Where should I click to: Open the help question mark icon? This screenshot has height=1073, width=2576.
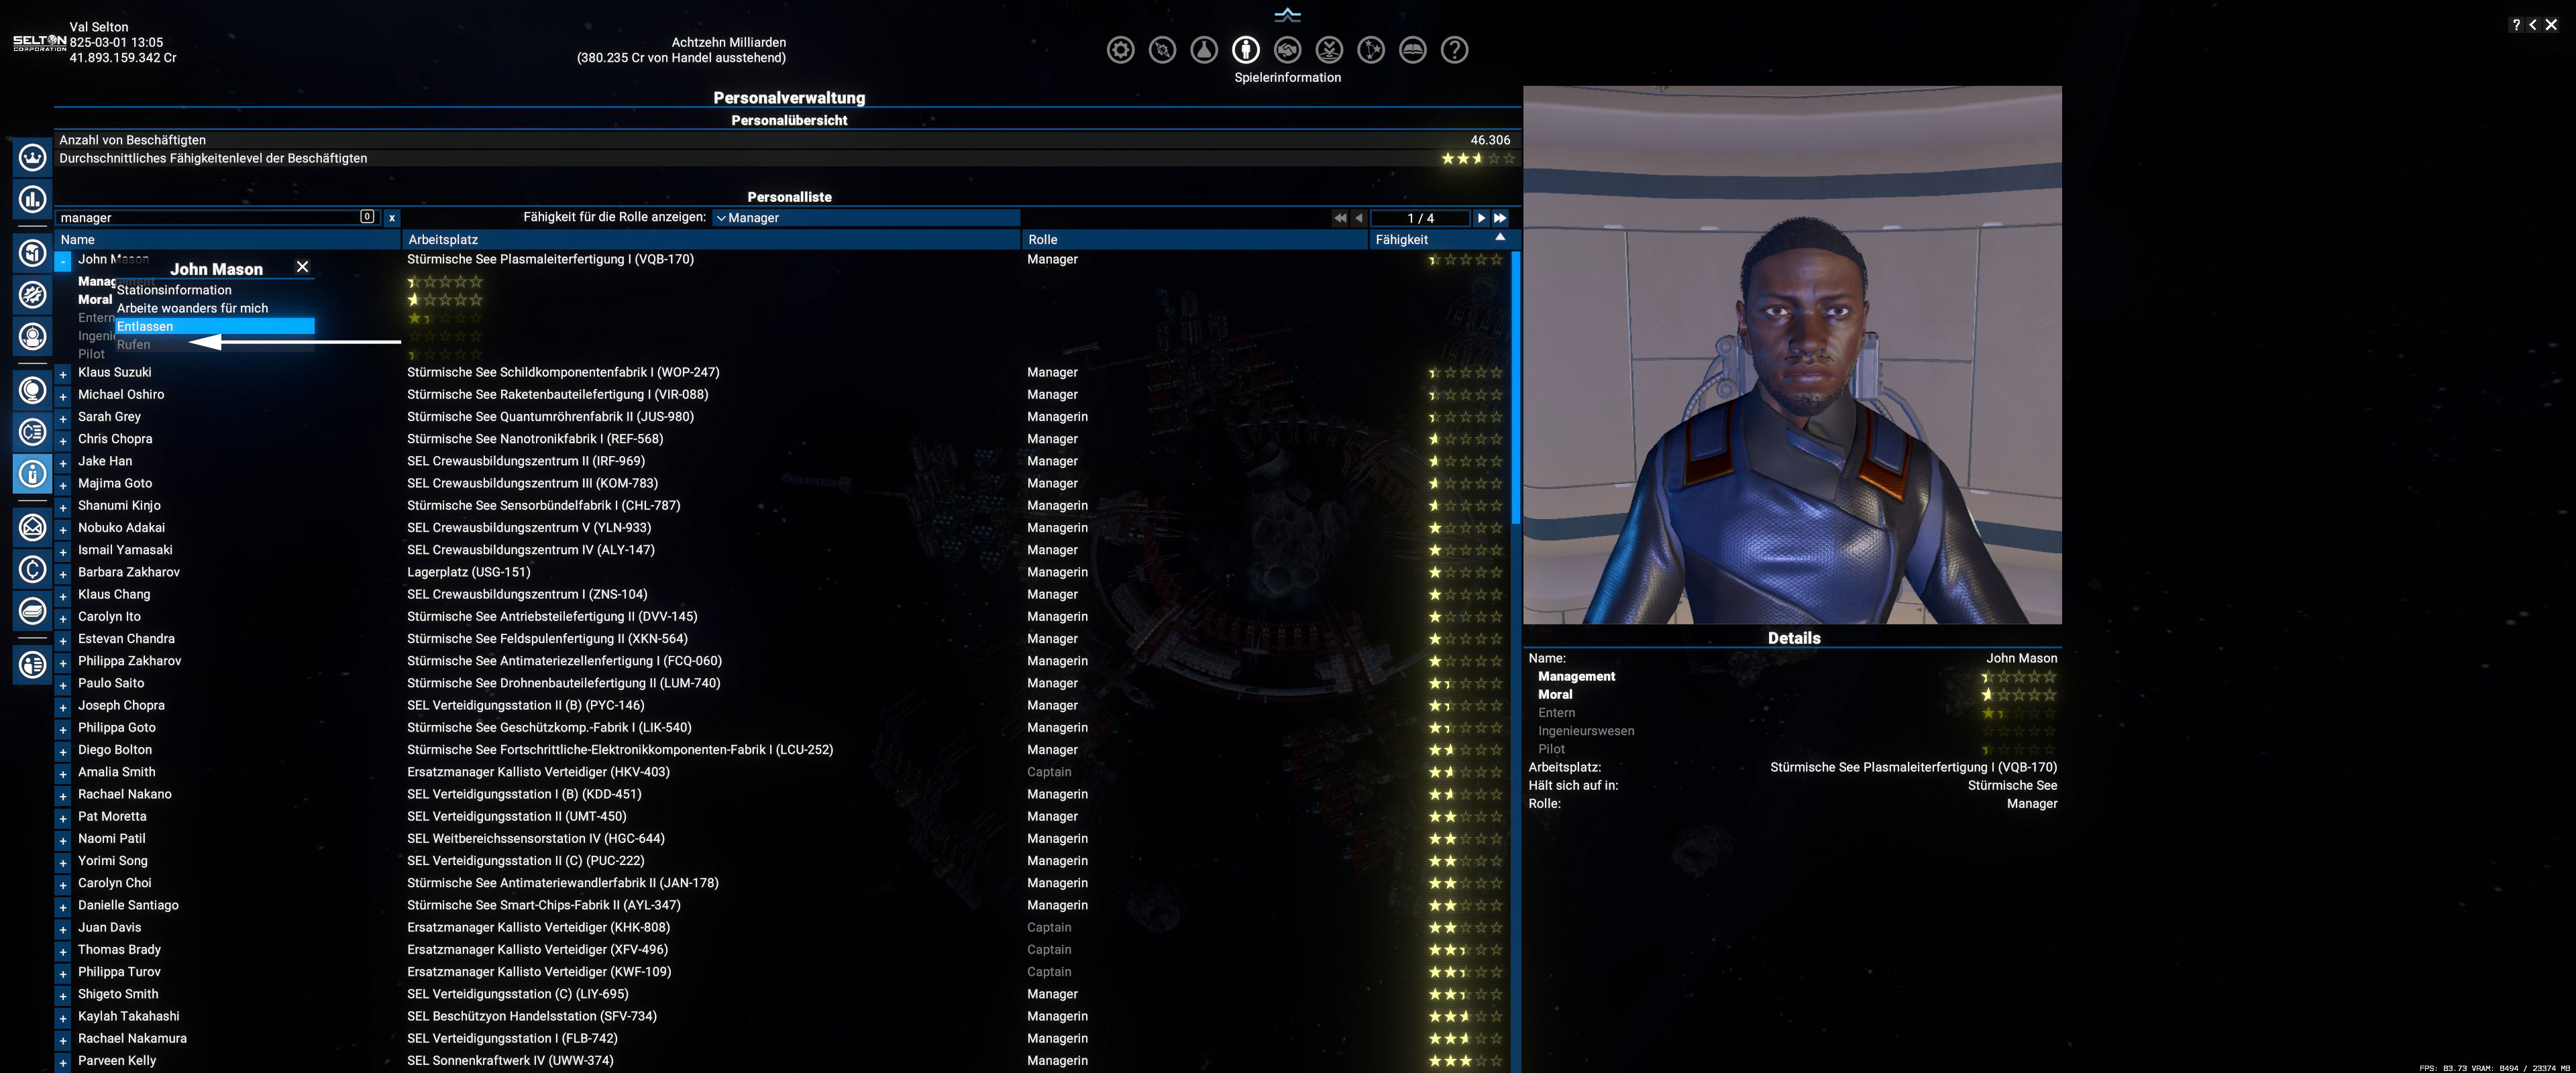(1454, 50)
